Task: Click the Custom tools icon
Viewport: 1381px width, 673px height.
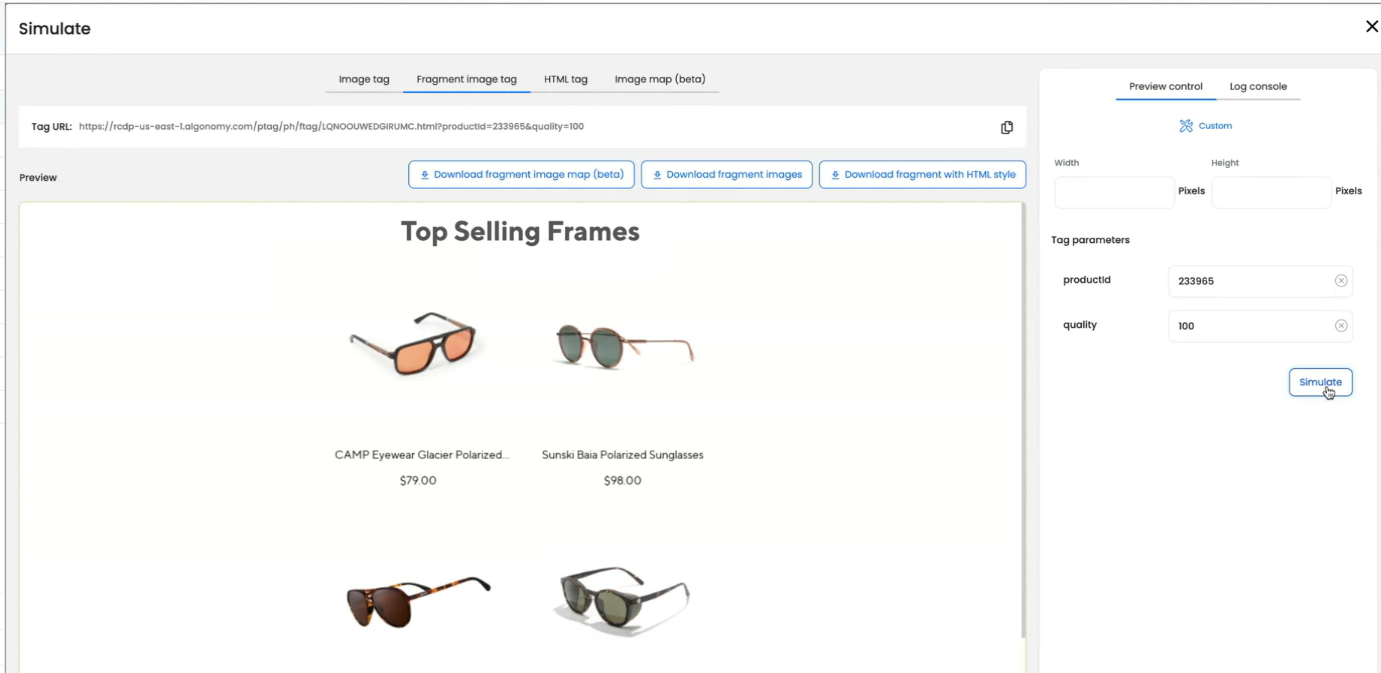Action: click(x=1186, y=126)
